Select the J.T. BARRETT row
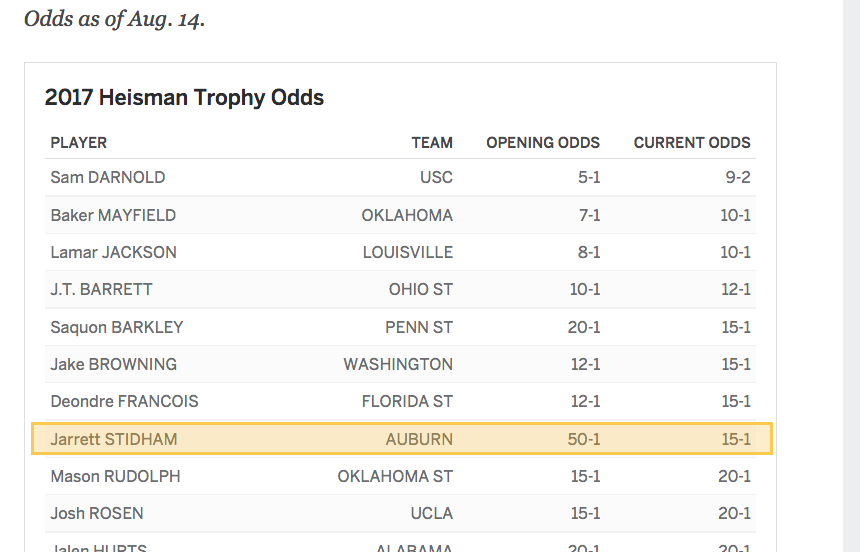The height and width of the screenshot is (552, 860). pyautogui.click(x=400, y=289)
